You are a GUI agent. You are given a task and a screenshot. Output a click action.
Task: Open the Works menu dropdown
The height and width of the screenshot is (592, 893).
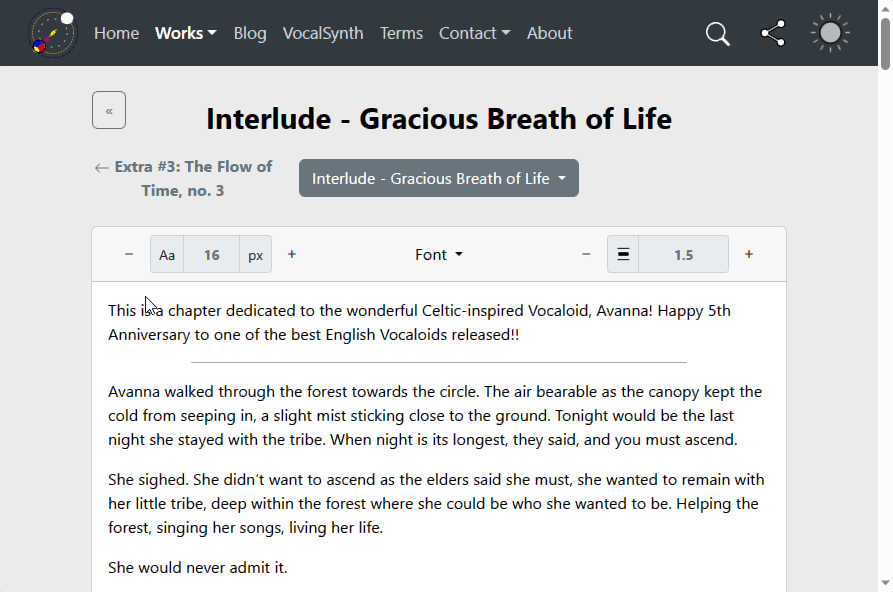[186, 33]
